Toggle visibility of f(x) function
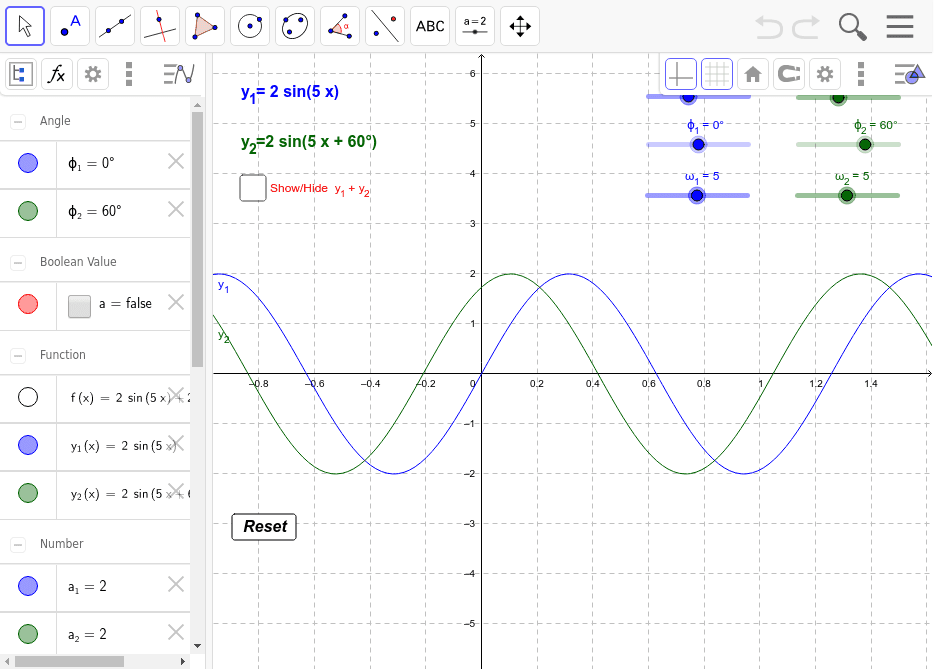 pyautogui.click(x=28, y=397)
